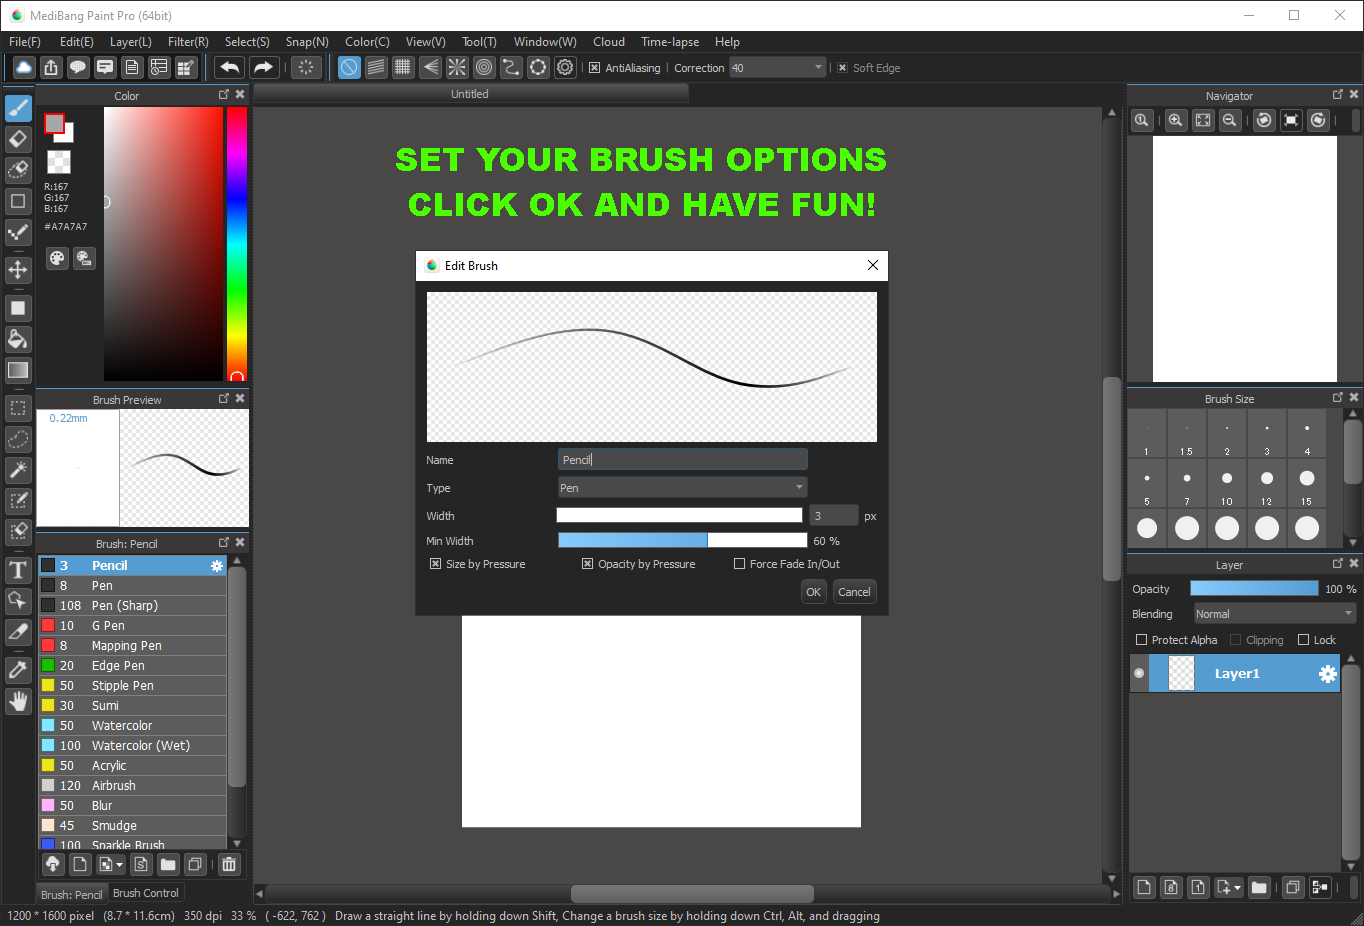This screenshot has width=1364, height=926.
Task: Select the G Pen brush
Action: [133, 626]
